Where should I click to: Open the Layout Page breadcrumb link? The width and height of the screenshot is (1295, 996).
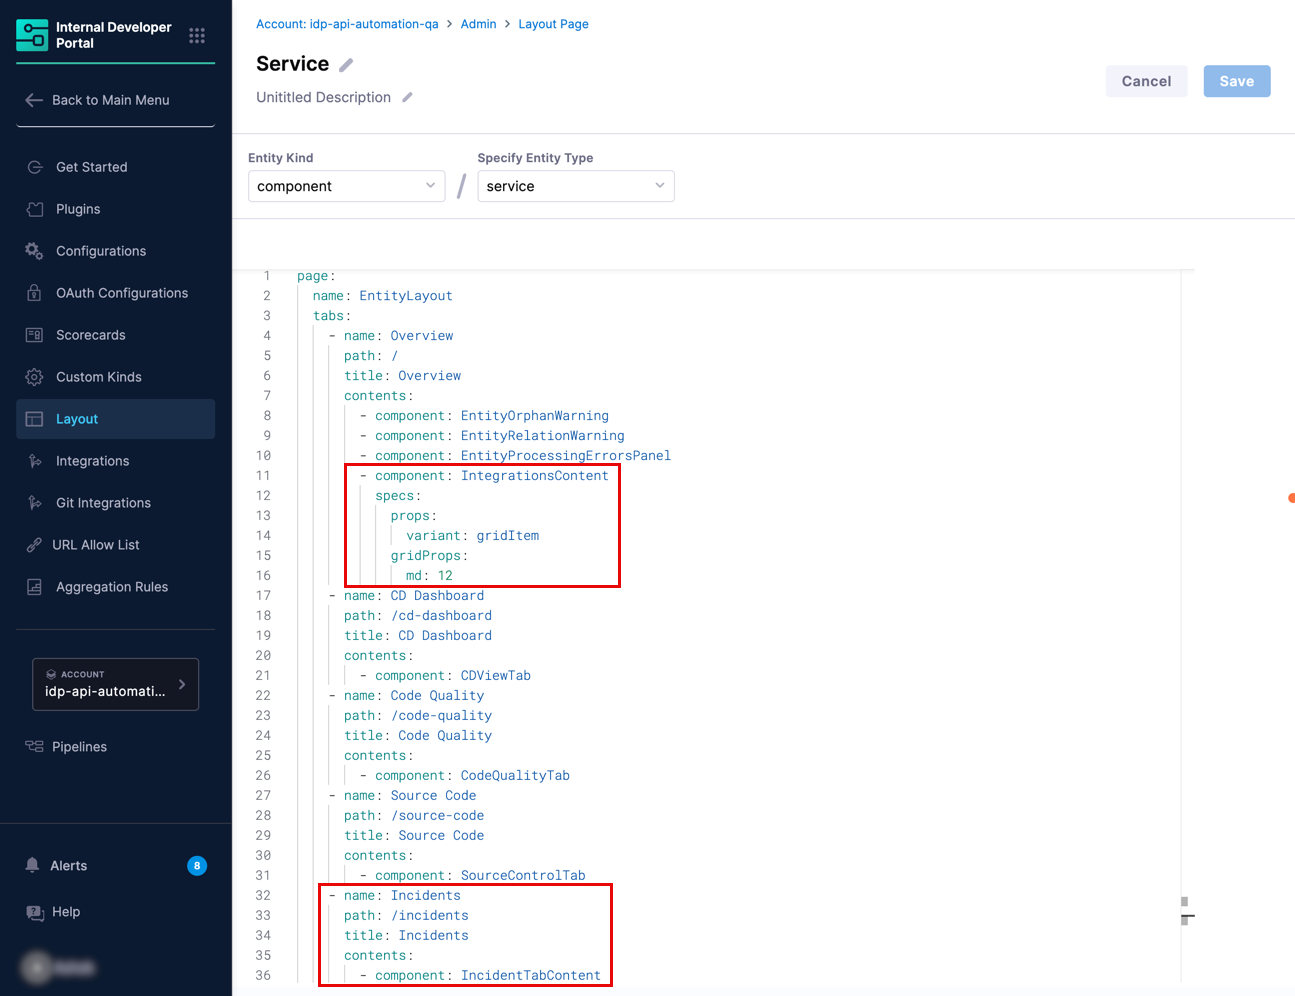pos(553,24)
